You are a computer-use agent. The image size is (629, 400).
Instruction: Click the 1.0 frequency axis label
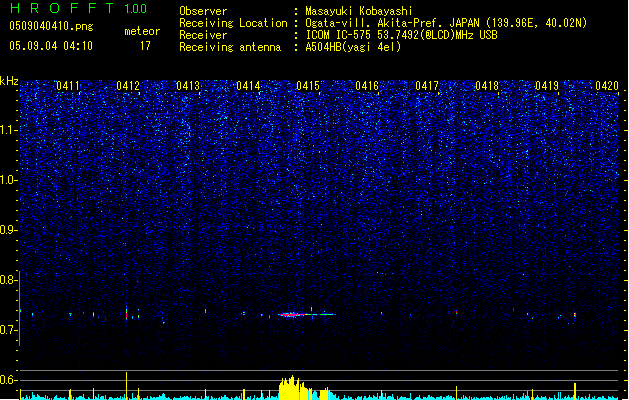(9, 180)
